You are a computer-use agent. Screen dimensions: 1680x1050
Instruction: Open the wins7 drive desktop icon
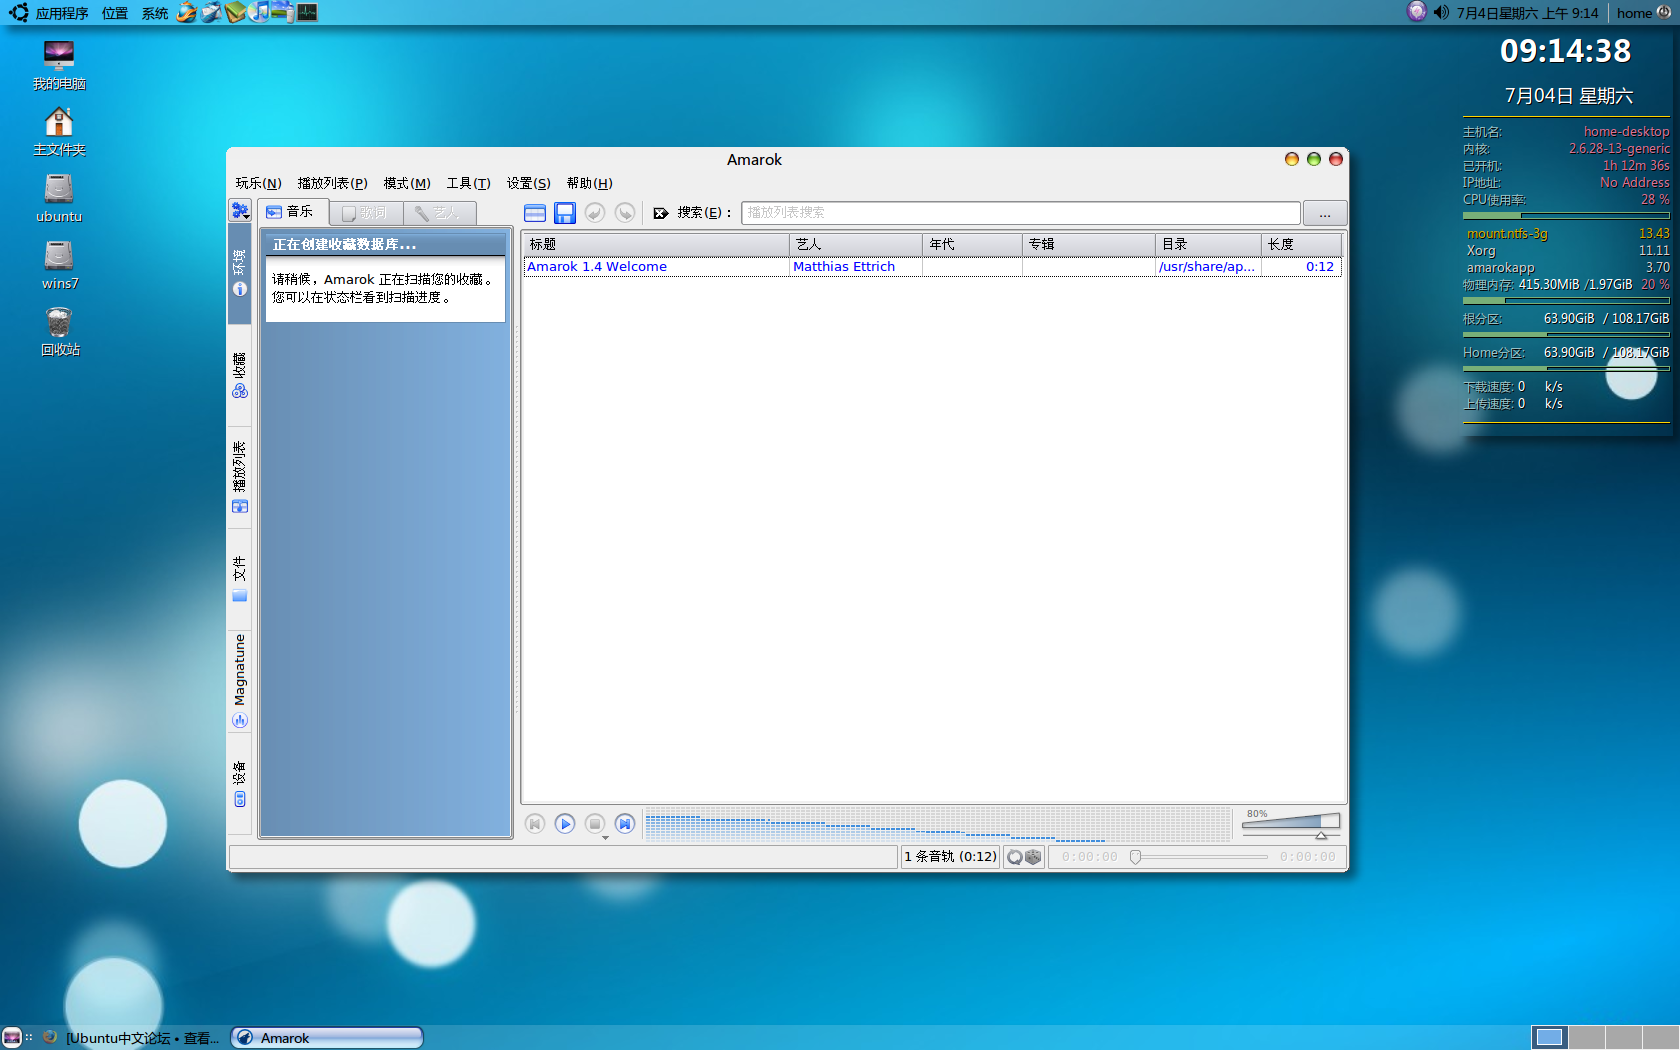point(59,265)
